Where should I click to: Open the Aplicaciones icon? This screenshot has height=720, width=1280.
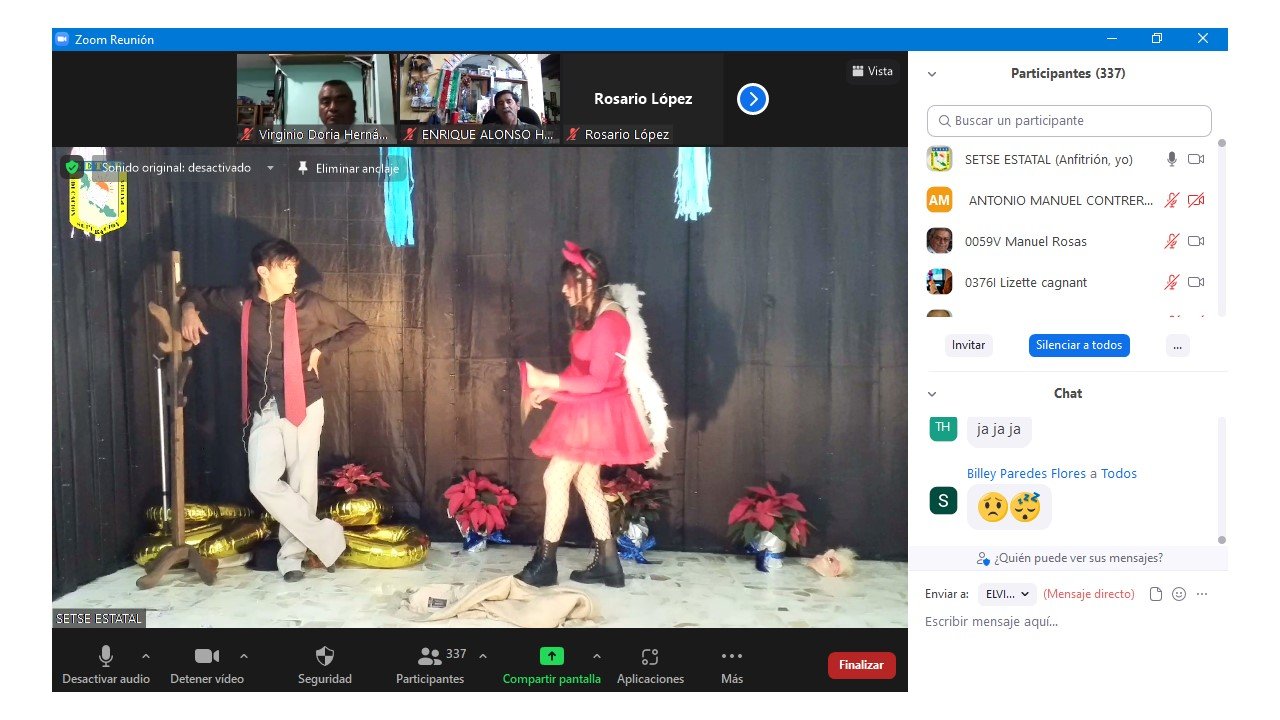coord(650,657)
